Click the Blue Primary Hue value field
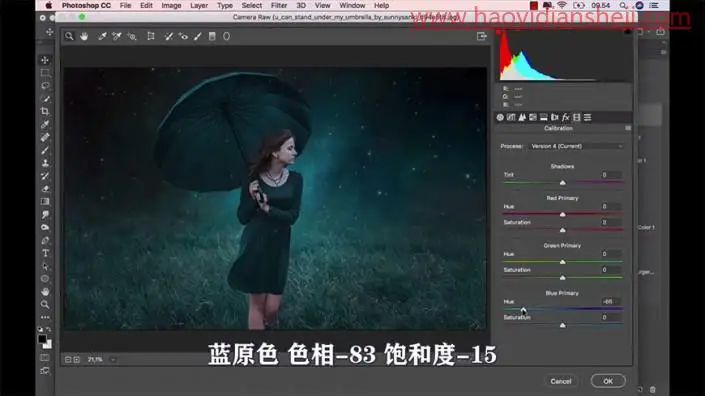Image resolution: width=705 pixels, height=396 pixels. coord(611,302)
